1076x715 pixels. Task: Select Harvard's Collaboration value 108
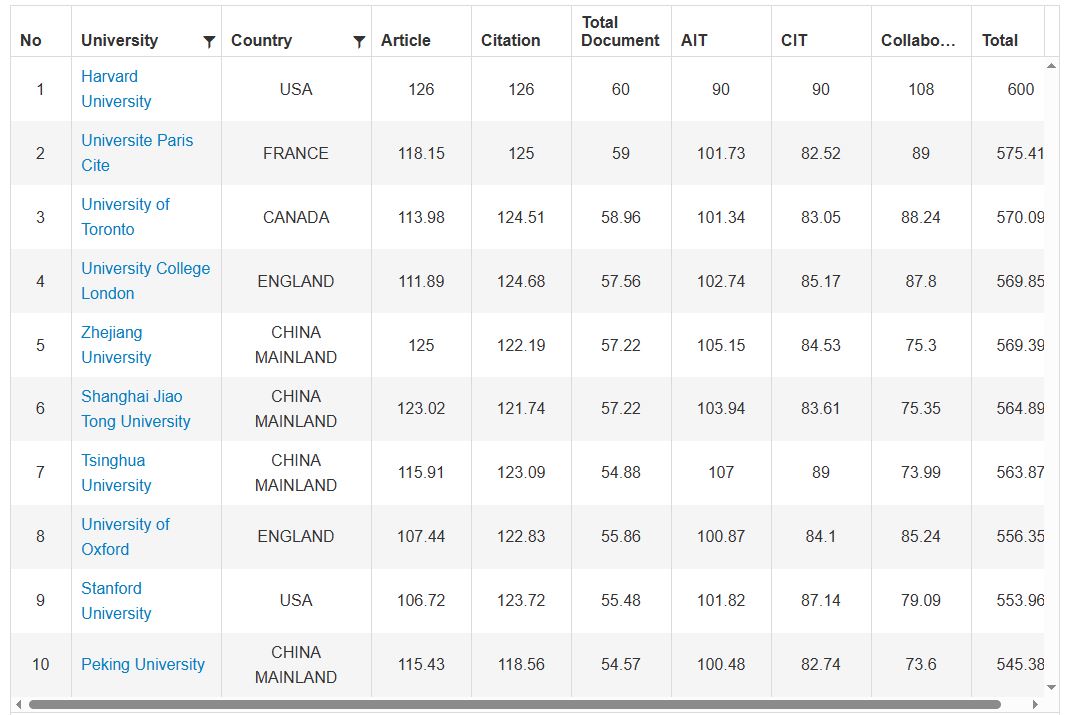[920, 89]
